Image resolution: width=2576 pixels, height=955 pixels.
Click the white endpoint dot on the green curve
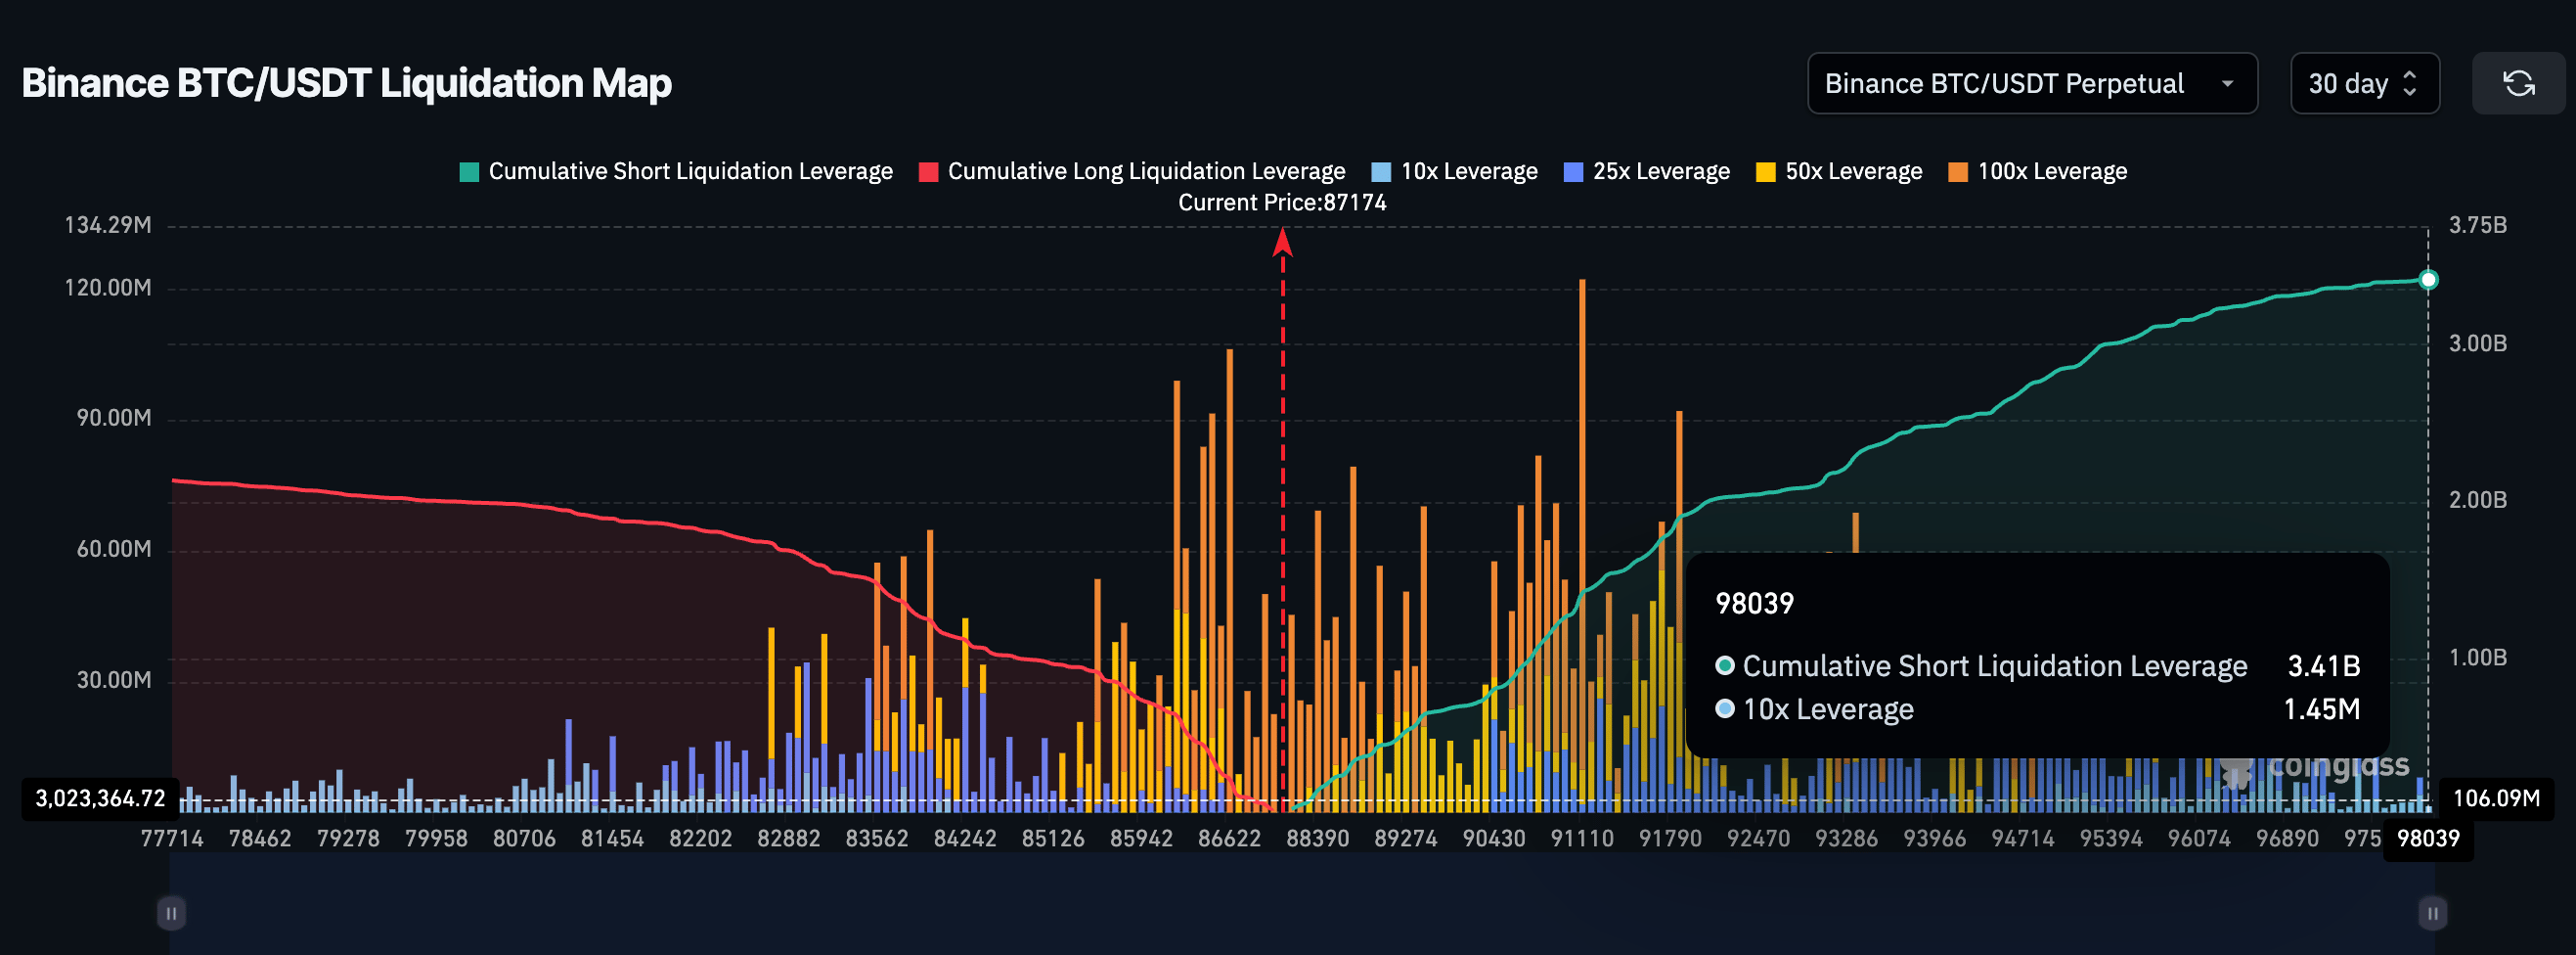pos(2428,279)
